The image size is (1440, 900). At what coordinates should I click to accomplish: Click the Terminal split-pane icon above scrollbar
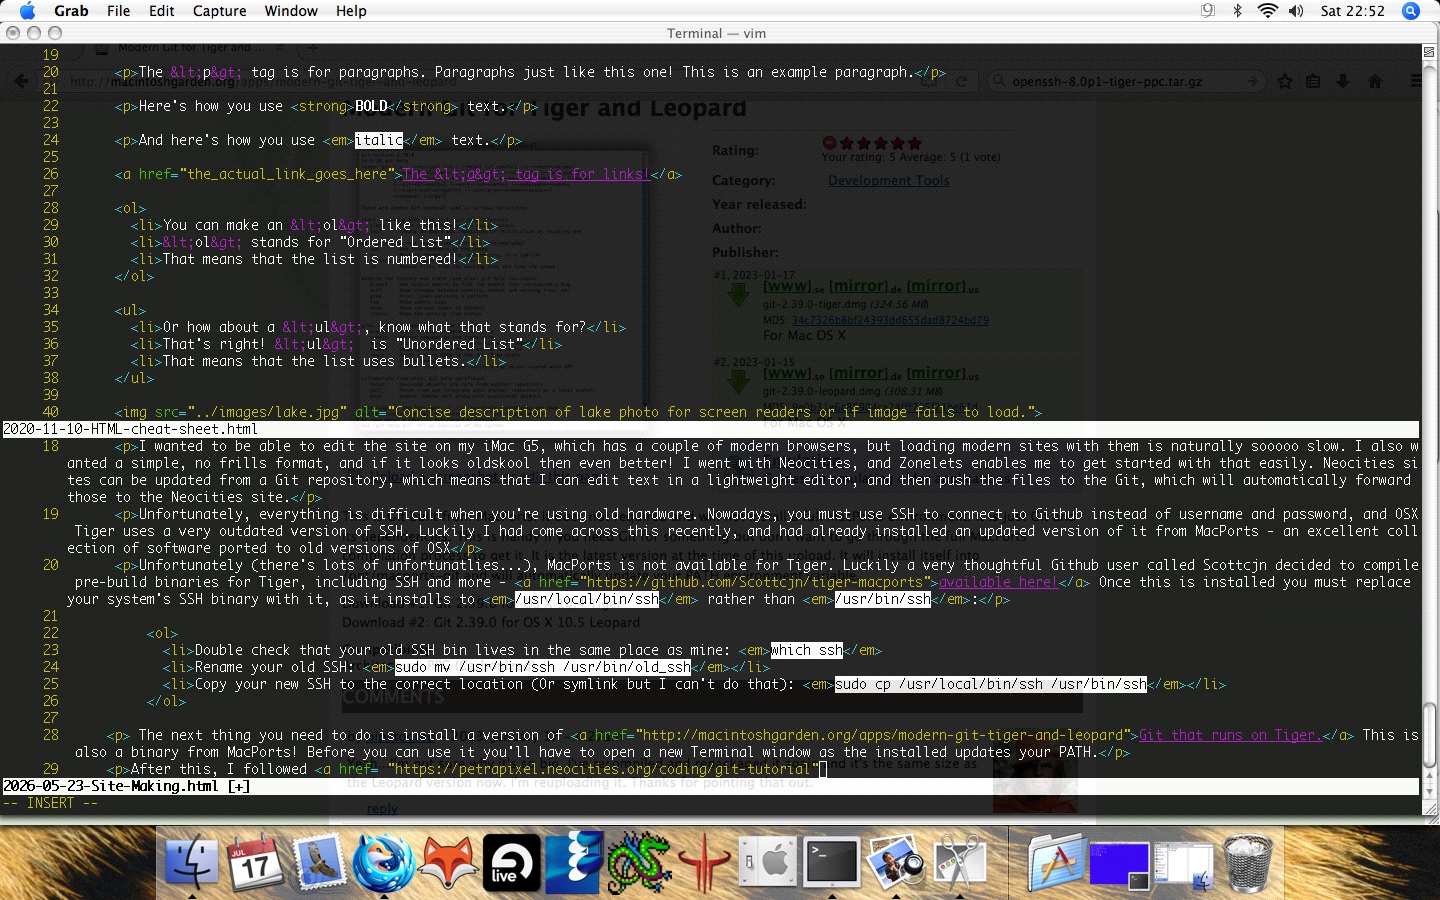1429,51
